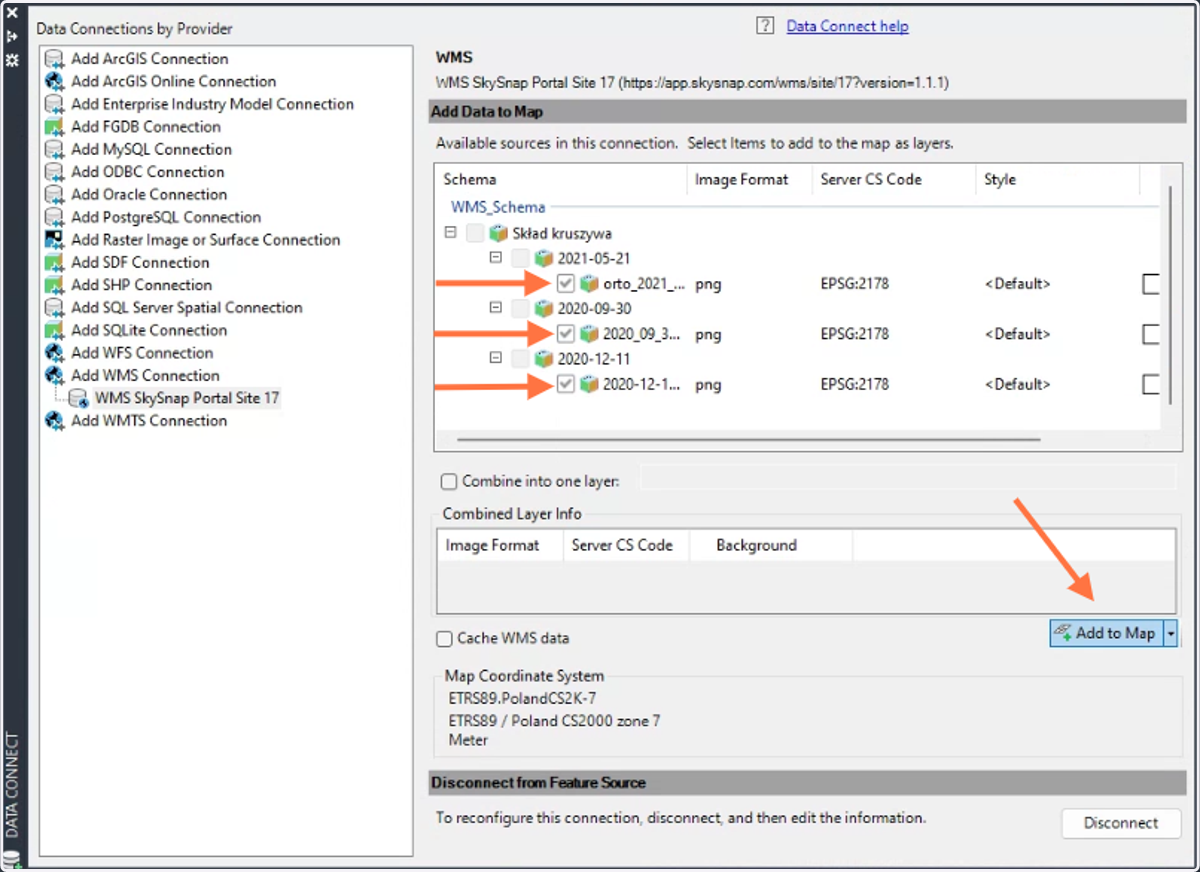Click the WMS SkySnap Portal Site 17 database icon
The image size is (1200, 872).
79,398
